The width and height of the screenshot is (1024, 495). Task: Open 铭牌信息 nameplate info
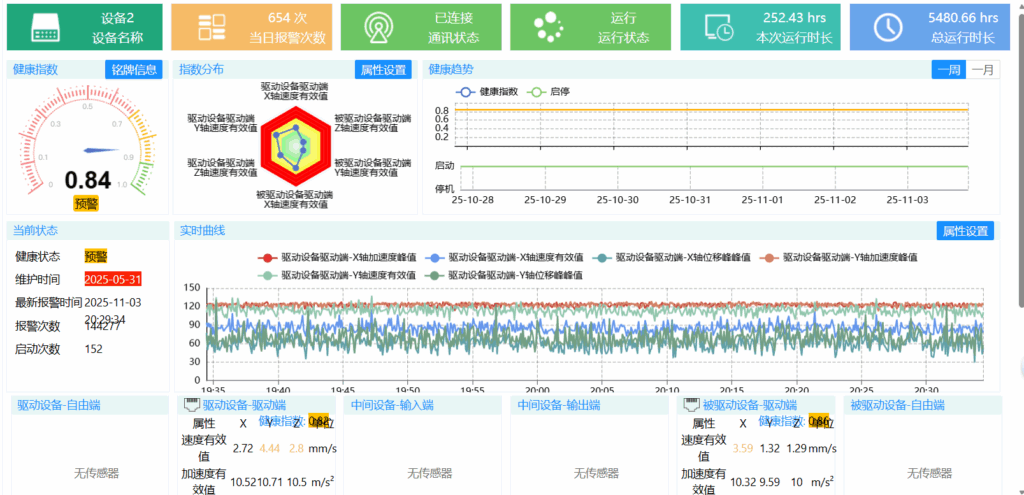[x=133, y=70]
